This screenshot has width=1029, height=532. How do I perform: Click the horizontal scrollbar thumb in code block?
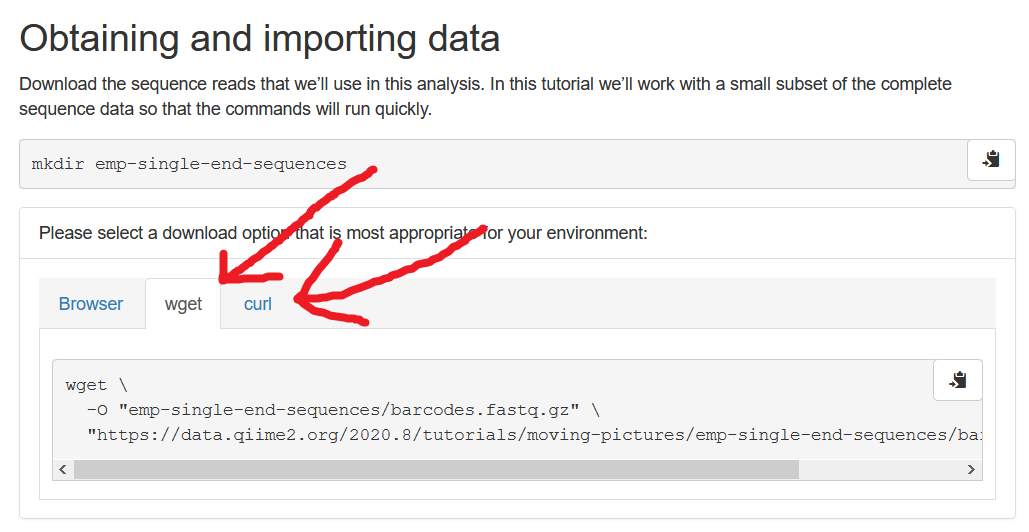pos(436,469)
